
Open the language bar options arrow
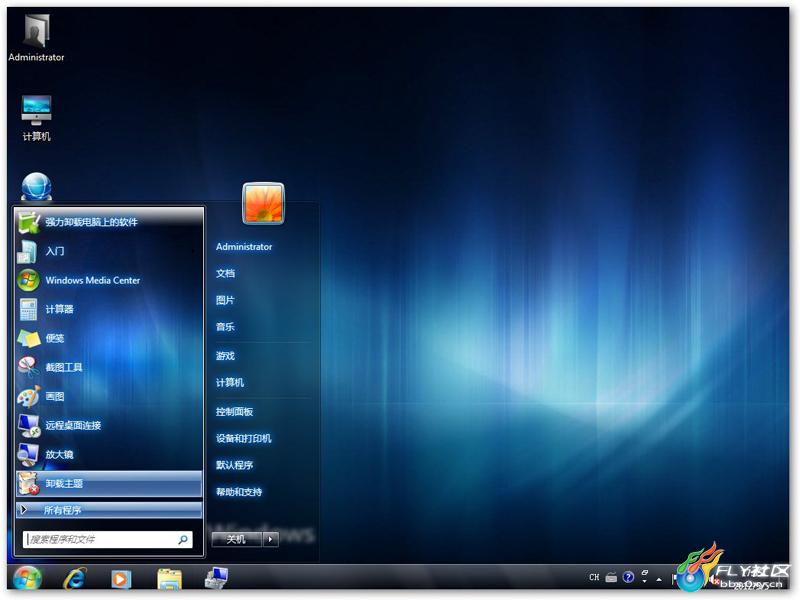click(645, 582)
